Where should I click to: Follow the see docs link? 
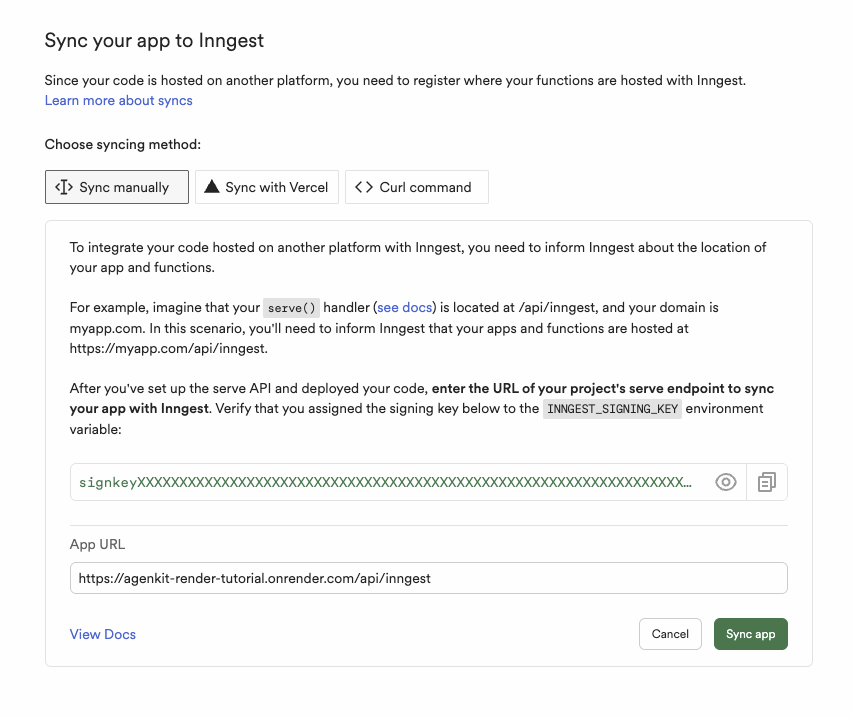point(405,307)
